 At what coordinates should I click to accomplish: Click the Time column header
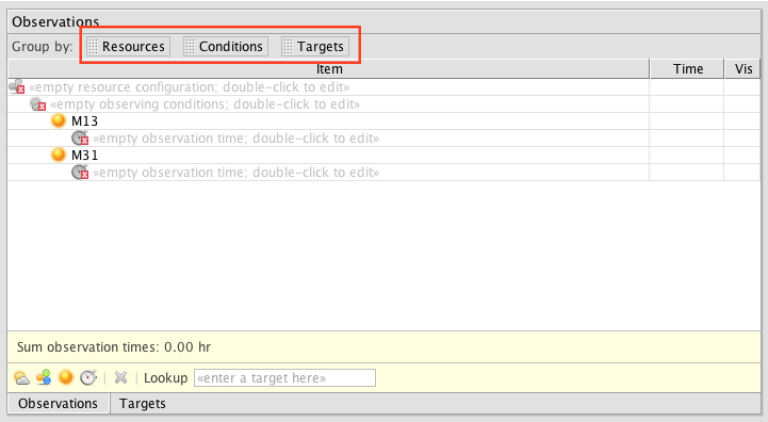pos(687,69)
